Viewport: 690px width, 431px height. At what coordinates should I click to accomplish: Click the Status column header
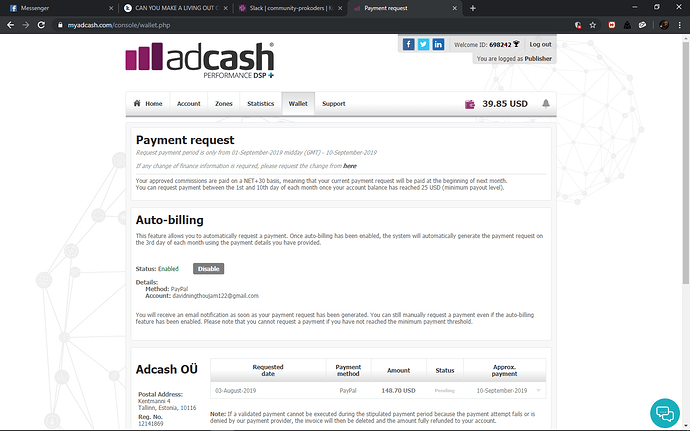point(444,370)
